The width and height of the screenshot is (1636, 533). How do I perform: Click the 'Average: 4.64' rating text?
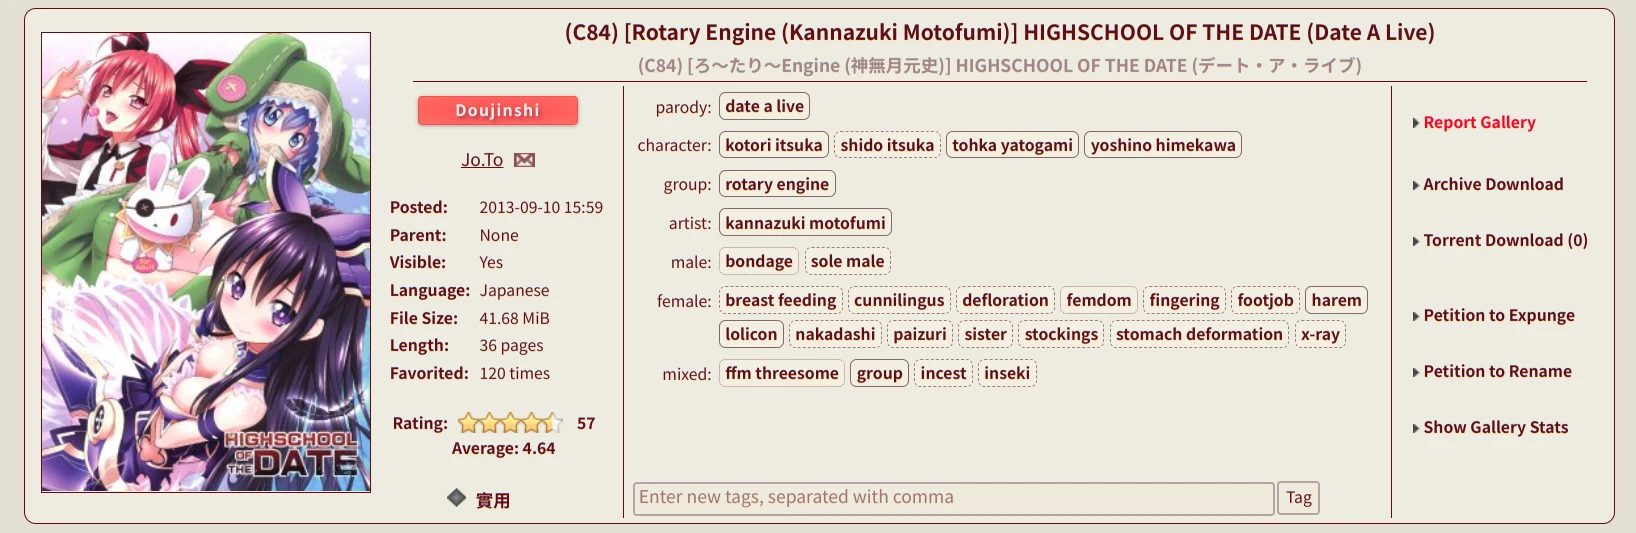coord(503,448)
